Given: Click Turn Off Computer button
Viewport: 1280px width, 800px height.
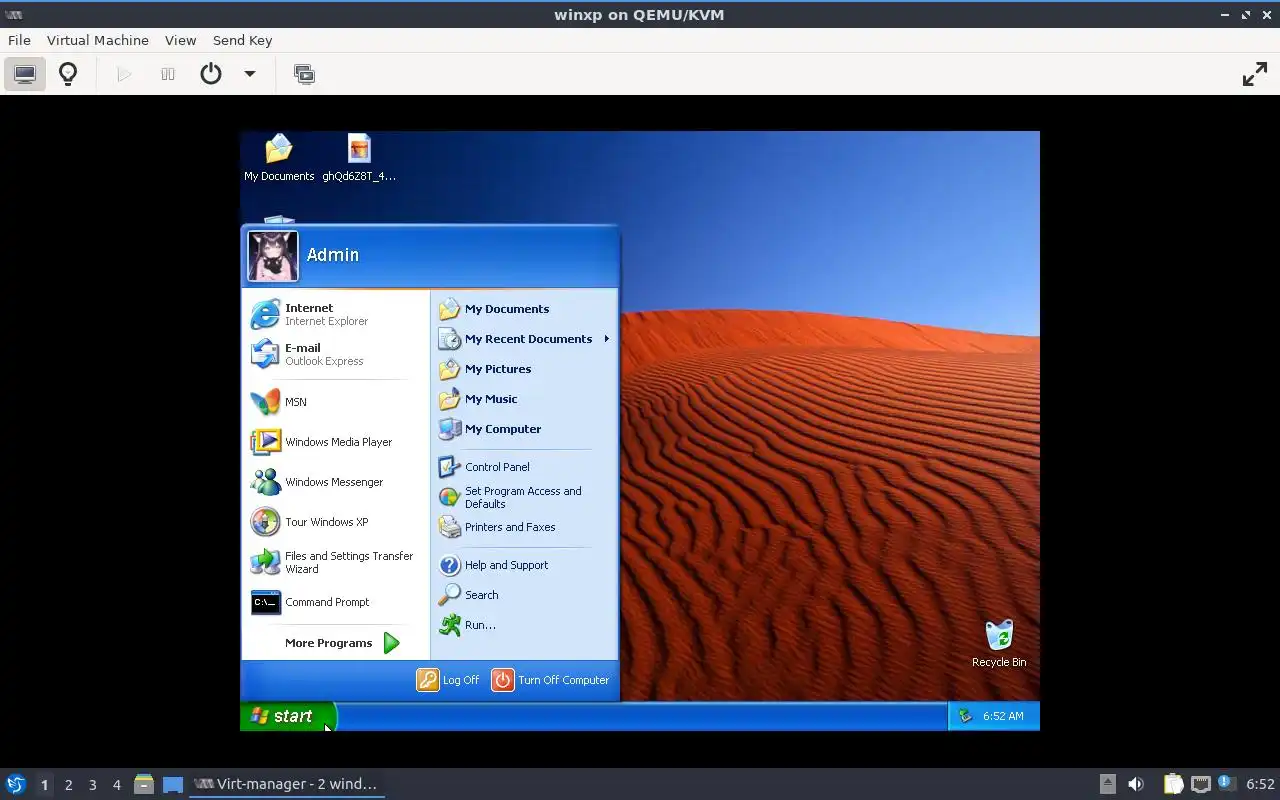Looking at the screenshot, I should tap(550, 680).
